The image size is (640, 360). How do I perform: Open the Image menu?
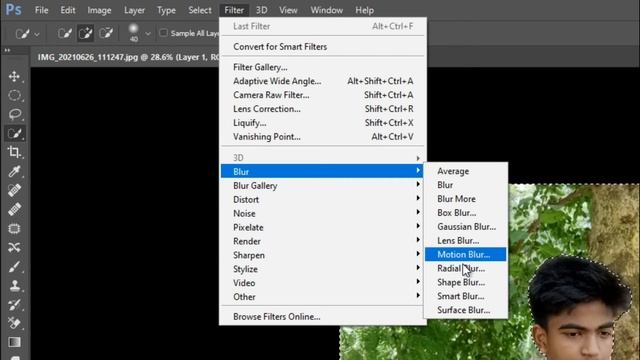click(99, 10)
